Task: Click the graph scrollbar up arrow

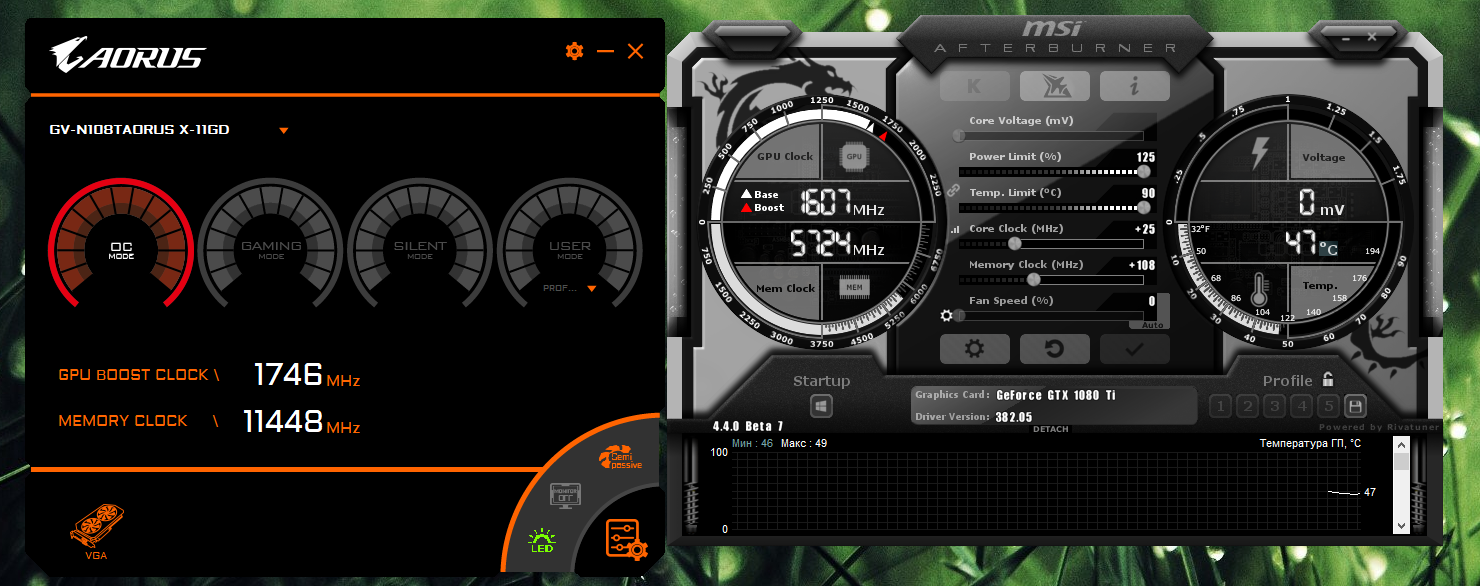Action: tap(1401, 444)
